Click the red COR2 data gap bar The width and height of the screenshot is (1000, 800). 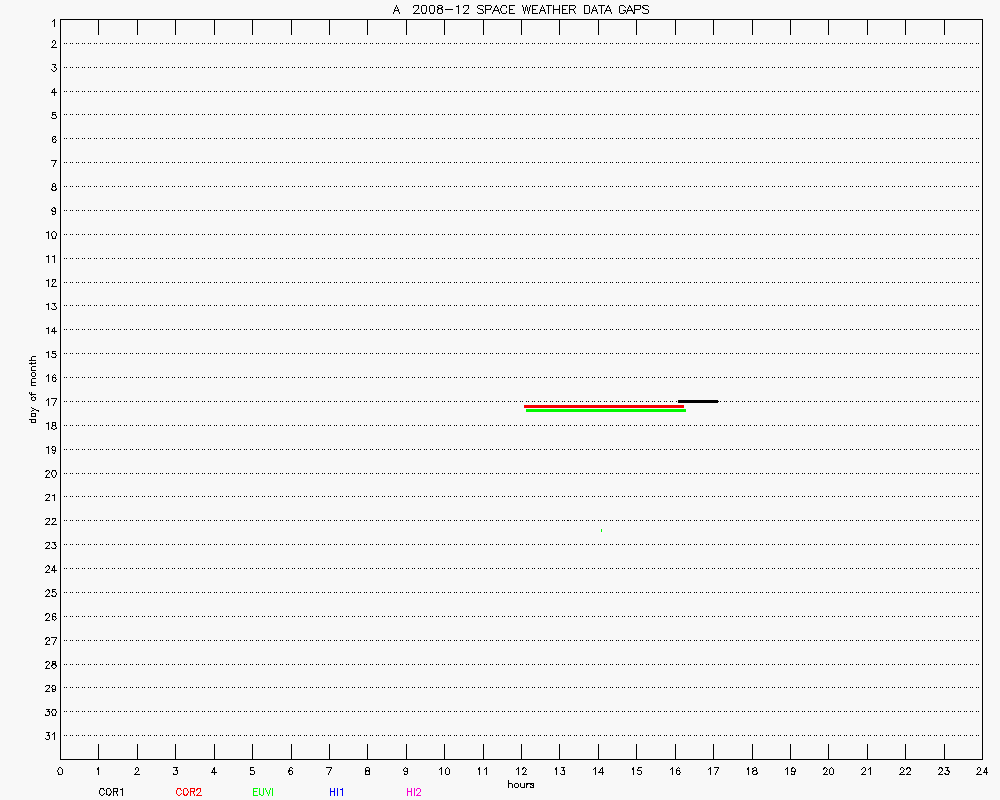click(x=604, y=406)
